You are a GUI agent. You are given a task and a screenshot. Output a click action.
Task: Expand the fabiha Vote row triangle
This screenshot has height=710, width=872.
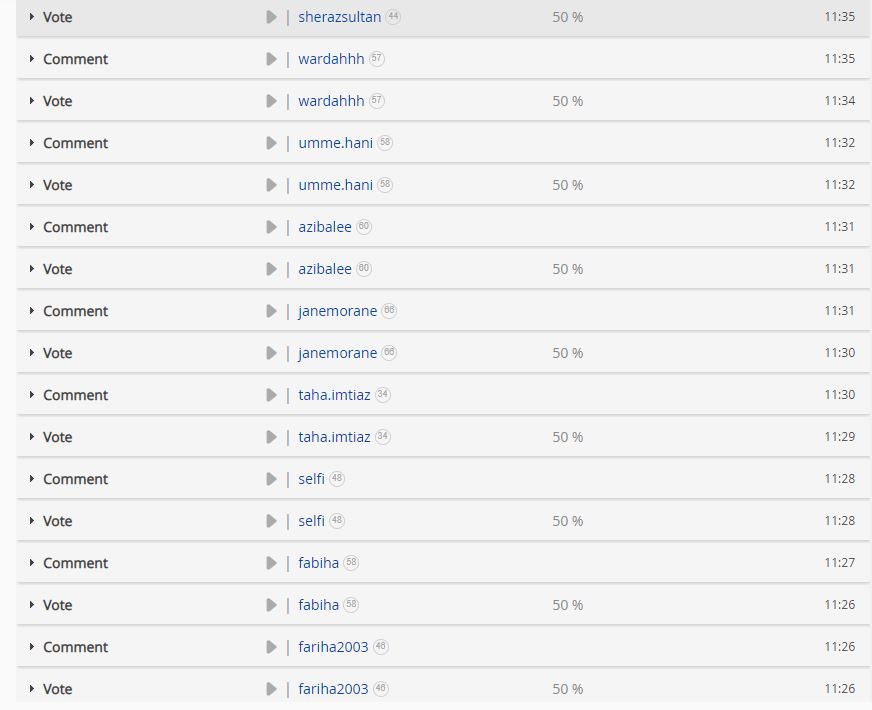[32, 605]
